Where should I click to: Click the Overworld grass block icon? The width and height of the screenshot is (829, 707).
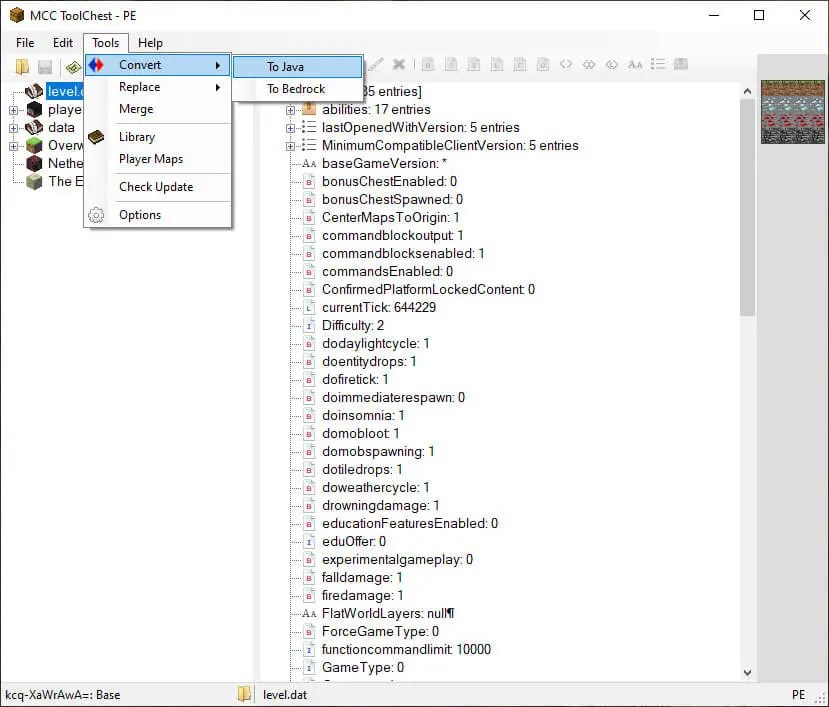pos(34,145)
